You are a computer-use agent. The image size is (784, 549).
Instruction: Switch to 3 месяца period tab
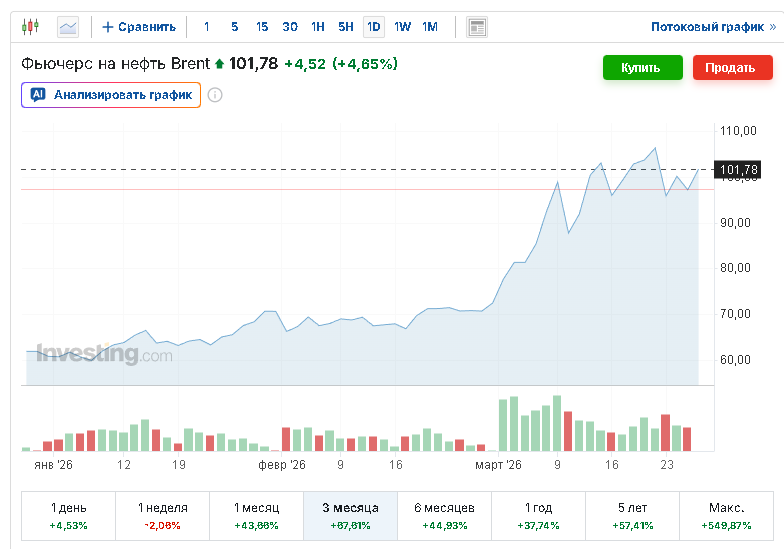coord(350,515)
